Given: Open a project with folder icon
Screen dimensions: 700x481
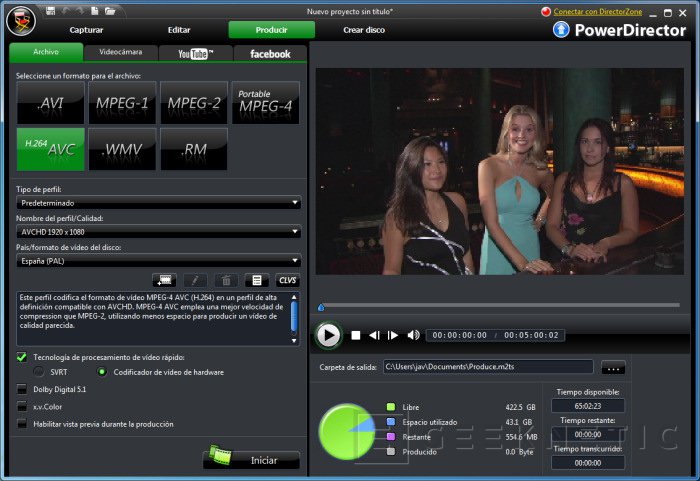Looking at the screenshot, I should coord(110,11).
